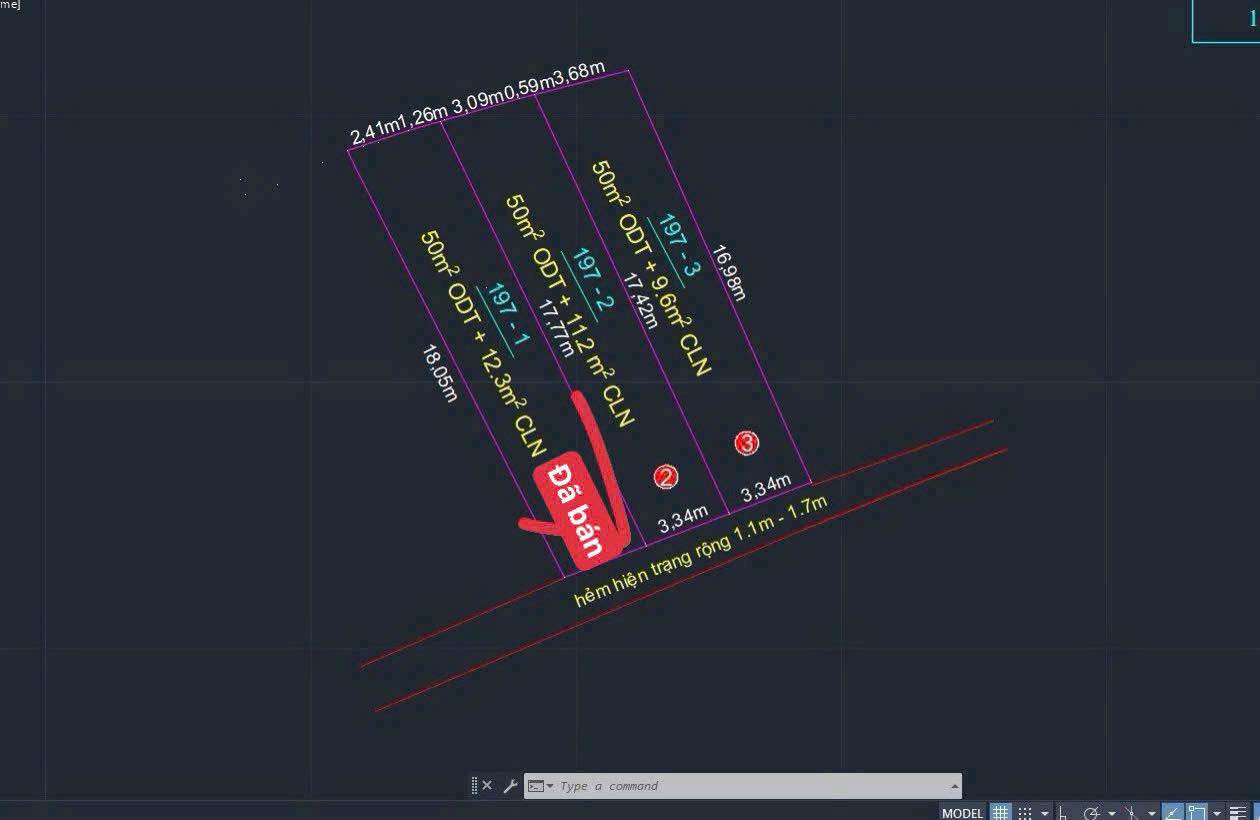
Task: Select the '17,42m' dimension text
Action: click(x=640, y=299)
